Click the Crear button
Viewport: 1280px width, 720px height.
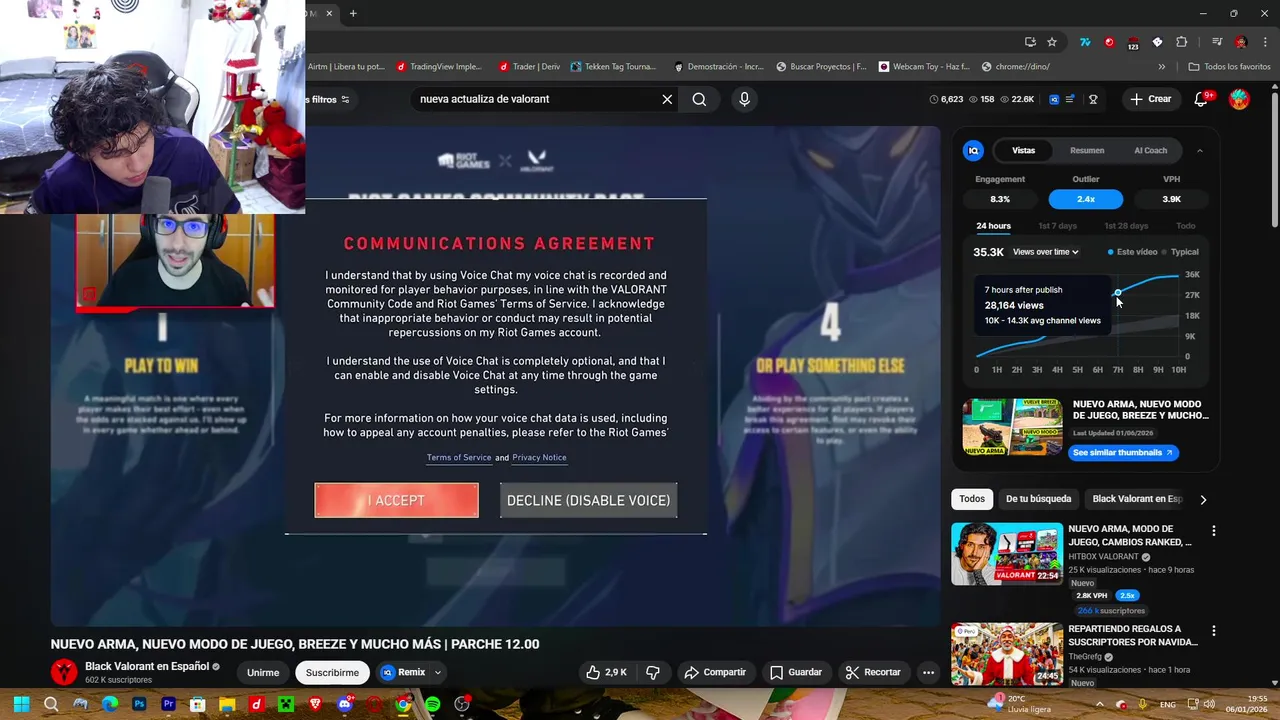[x=1150, y=99]
